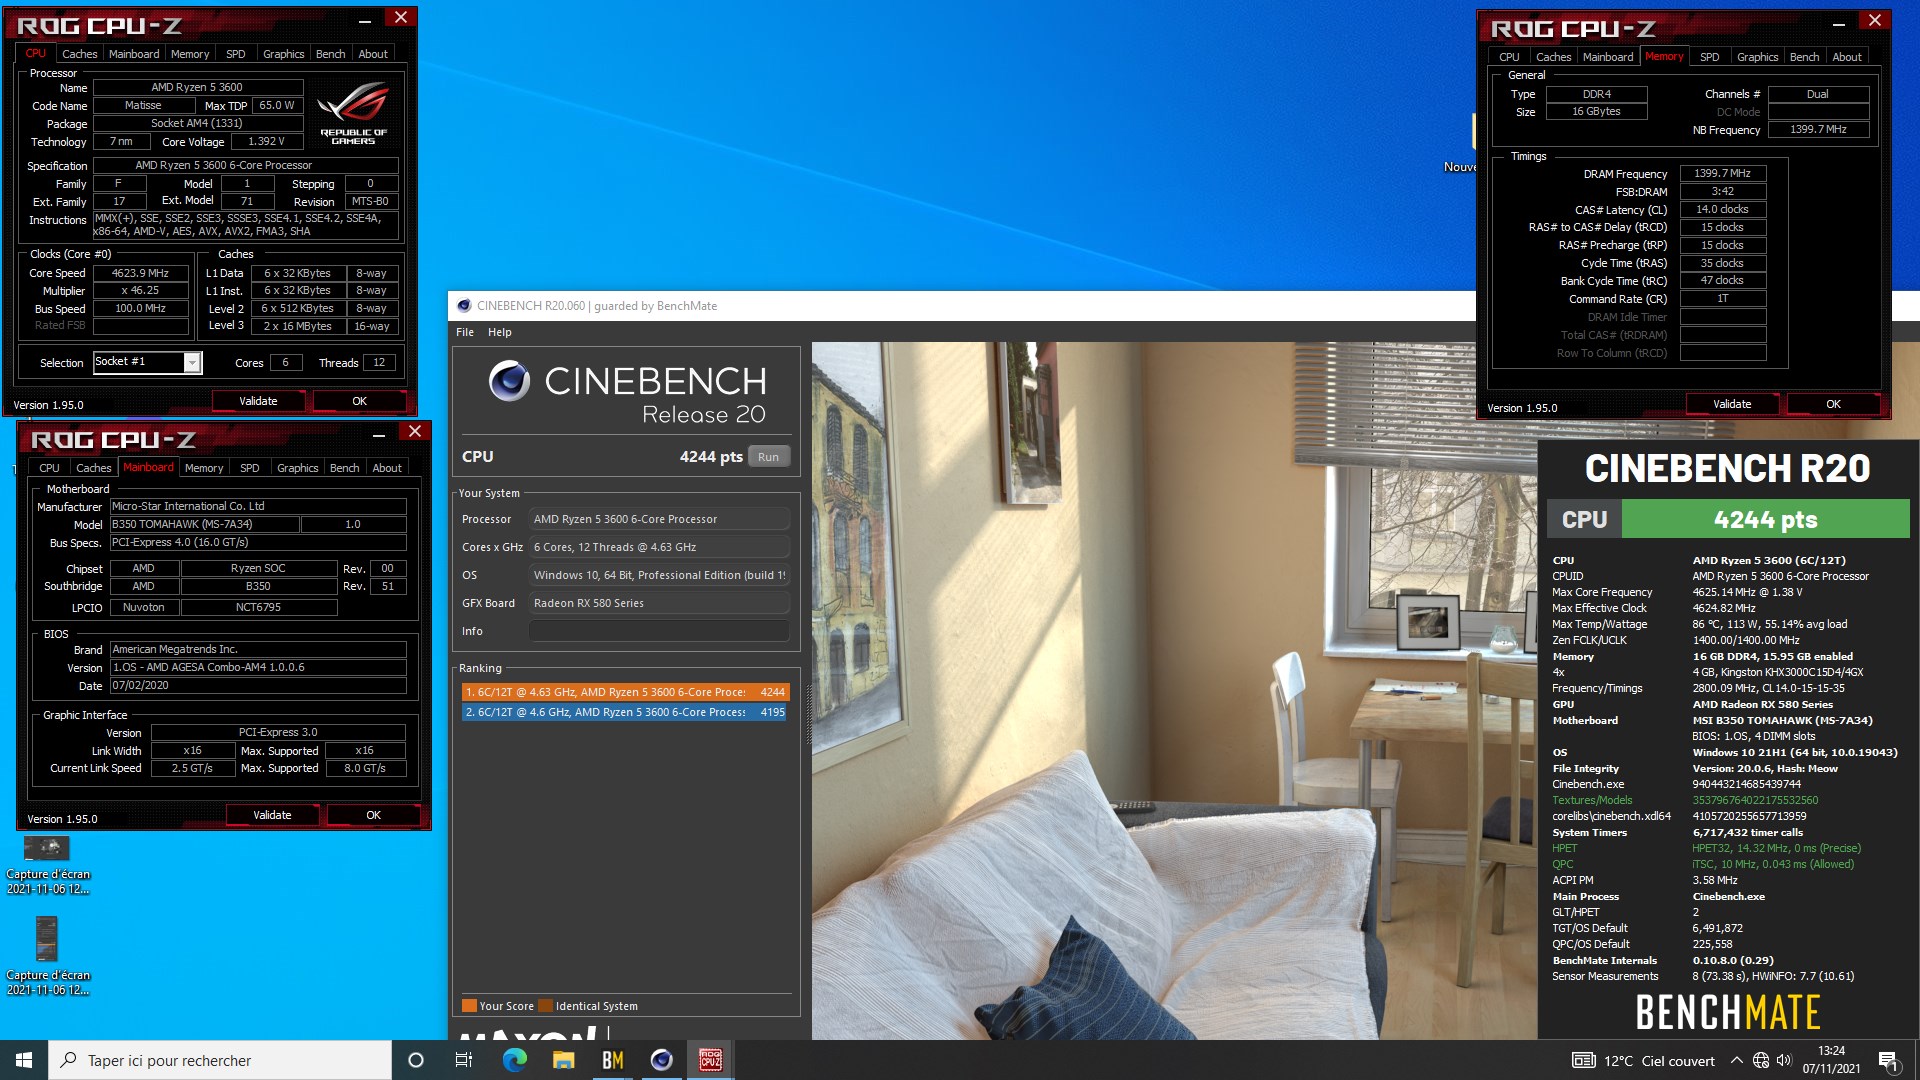Click the Identical System legend swatch
The height and width of the screenshot is (1080, 1920).
coord(546,1006)
